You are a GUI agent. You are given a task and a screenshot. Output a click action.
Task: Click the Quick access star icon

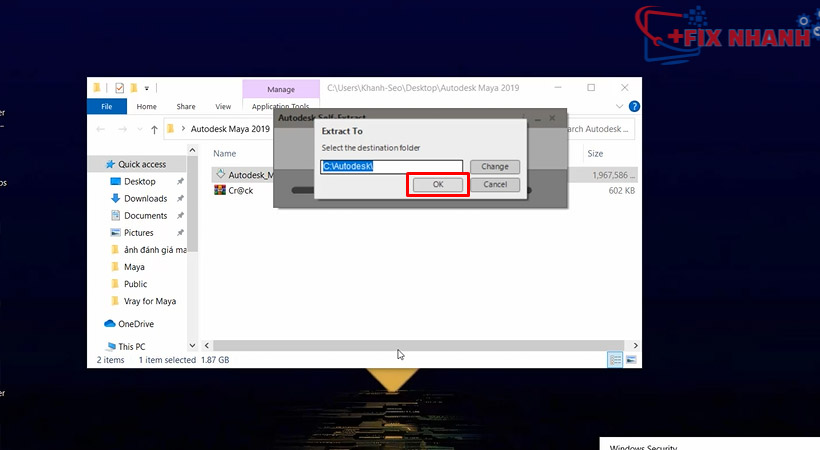(x=109, y=164)
